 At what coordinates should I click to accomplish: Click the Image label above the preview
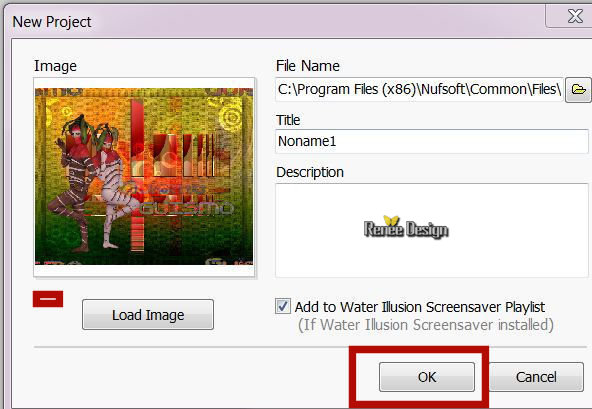point(55,66)
